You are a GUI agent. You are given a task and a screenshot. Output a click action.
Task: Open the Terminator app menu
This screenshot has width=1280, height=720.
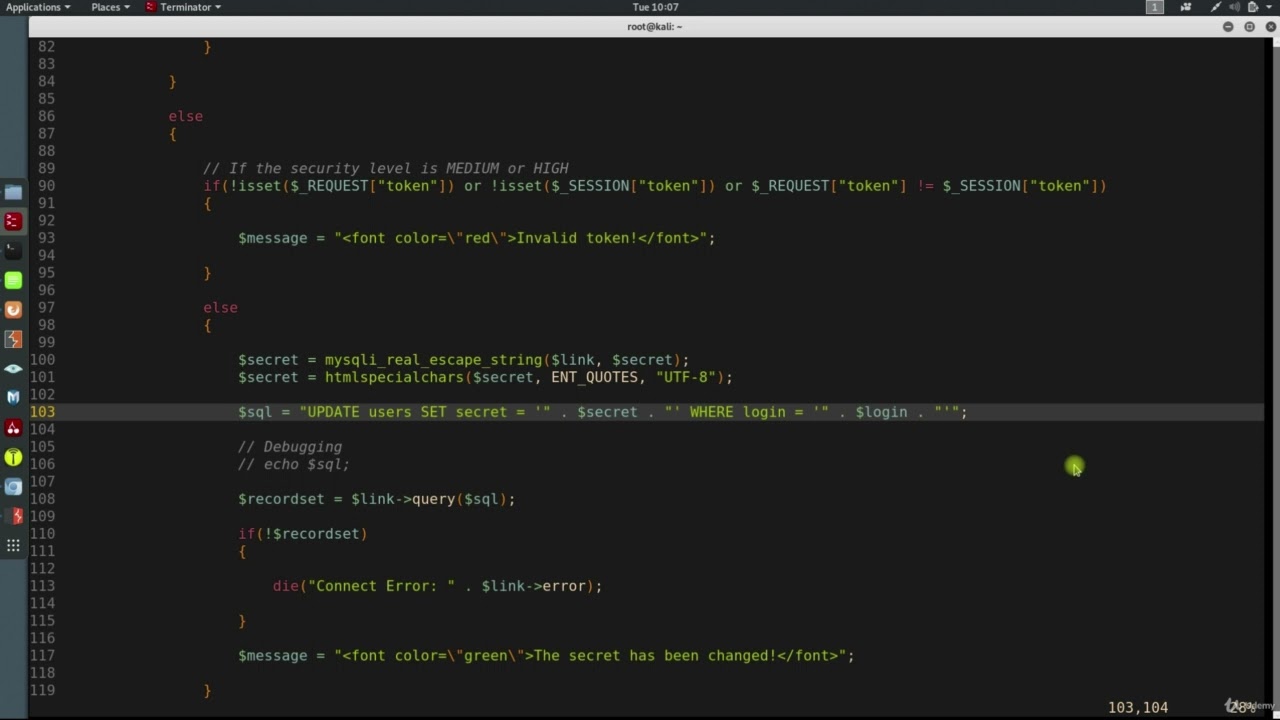(184, 7)
